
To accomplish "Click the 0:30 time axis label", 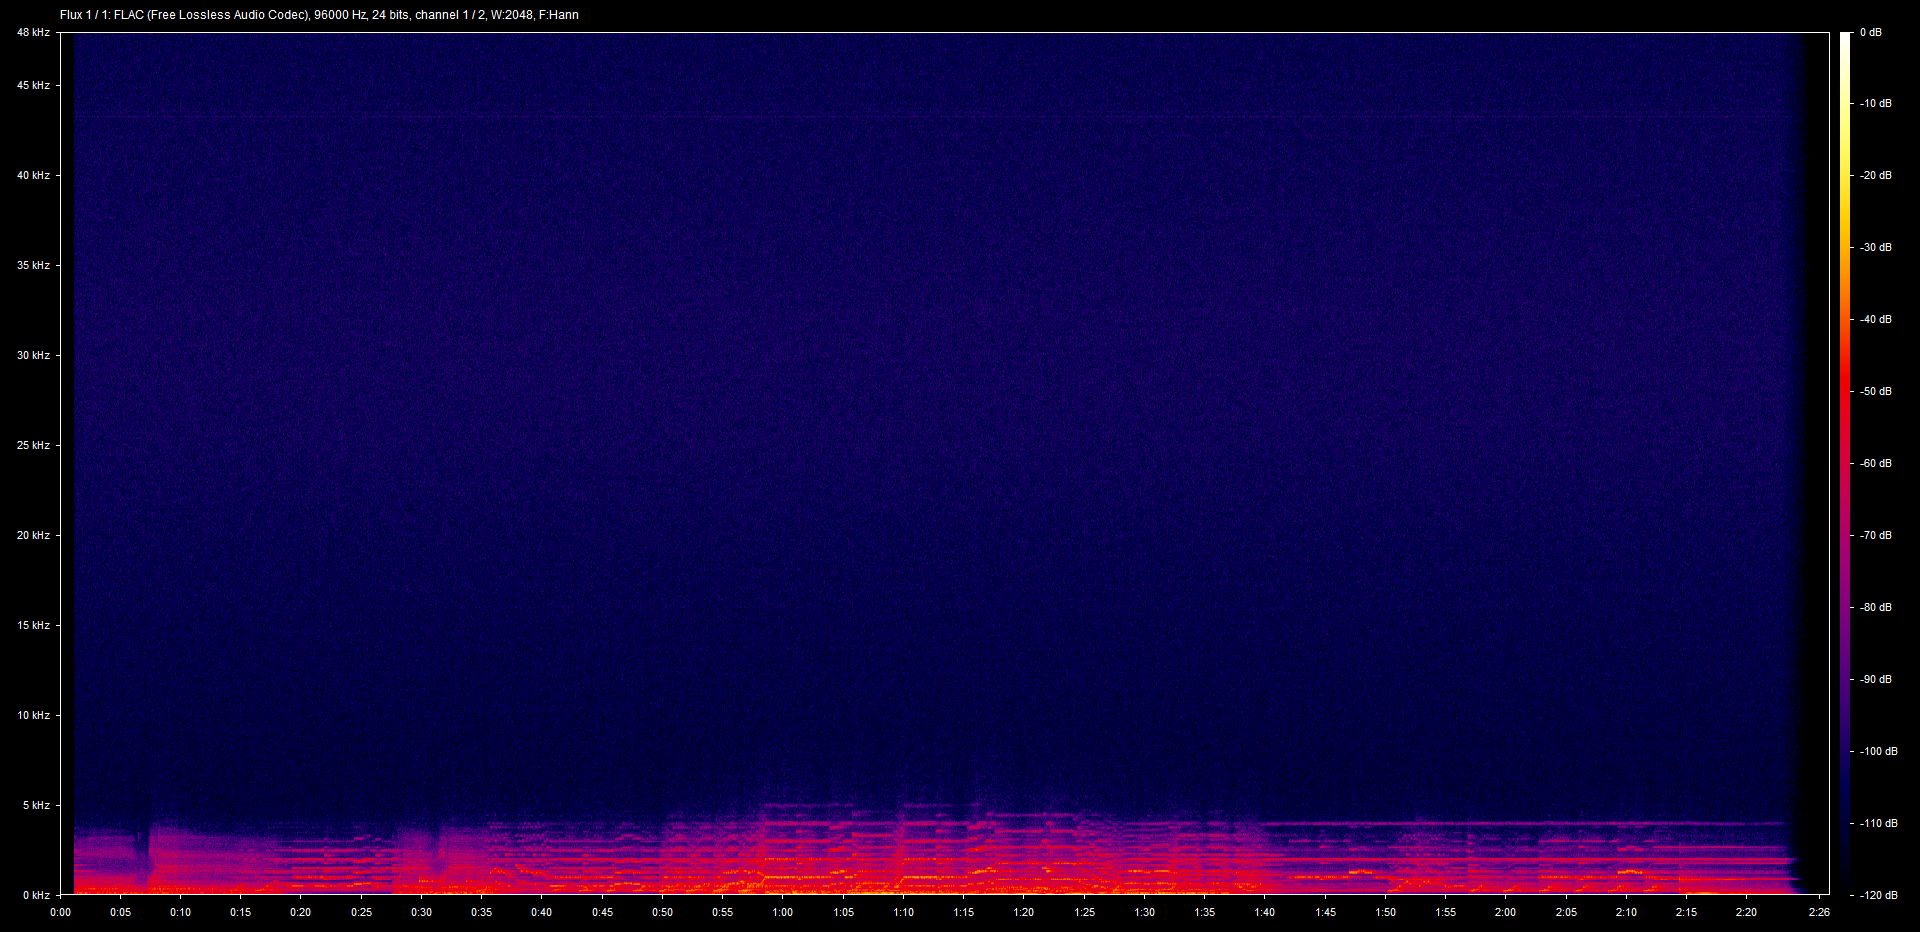I will tap(421, 912).
